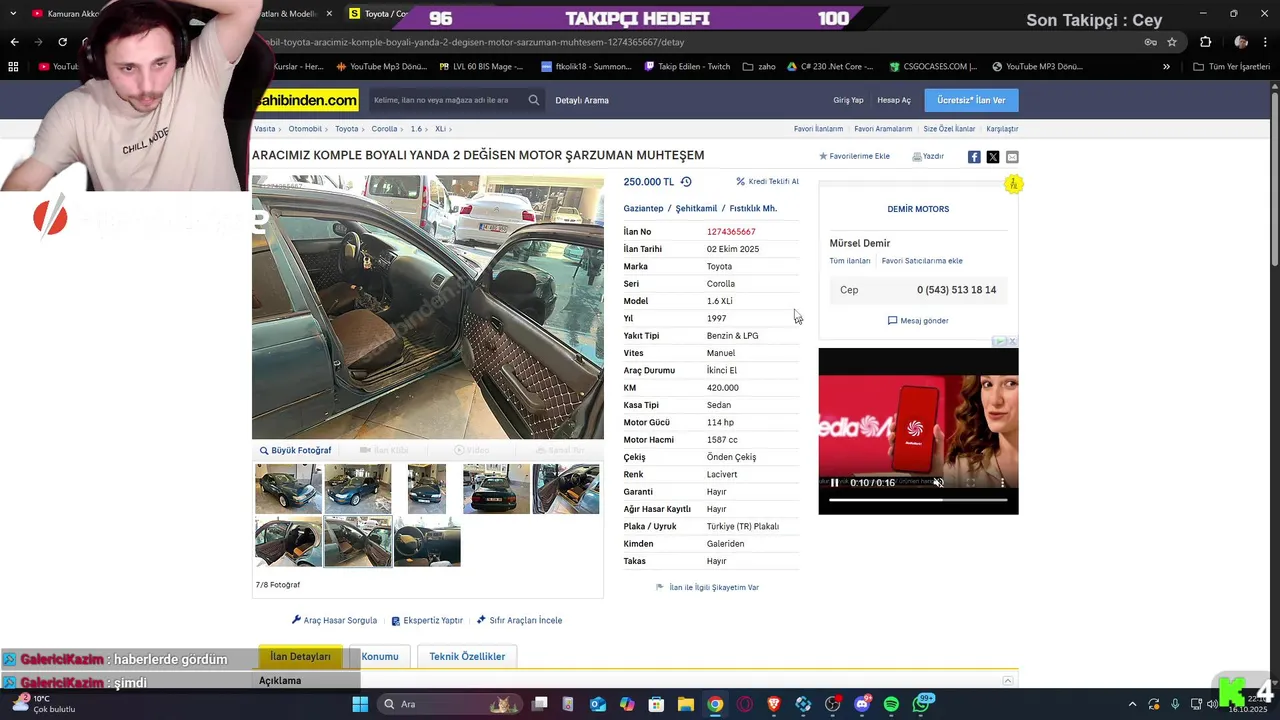Select the first car exterior thumbnail
The image size is (1280, 720).
[288, 489]
